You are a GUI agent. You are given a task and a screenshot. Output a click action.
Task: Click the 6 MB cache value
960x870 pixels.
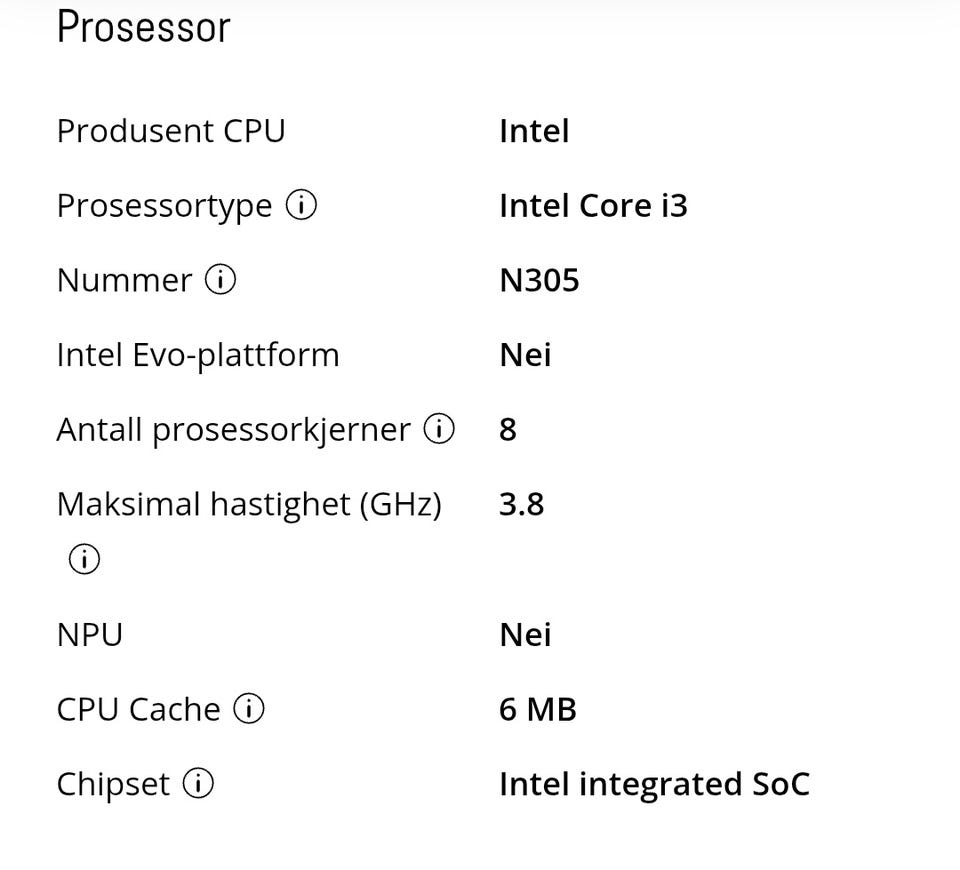point(538,710)
